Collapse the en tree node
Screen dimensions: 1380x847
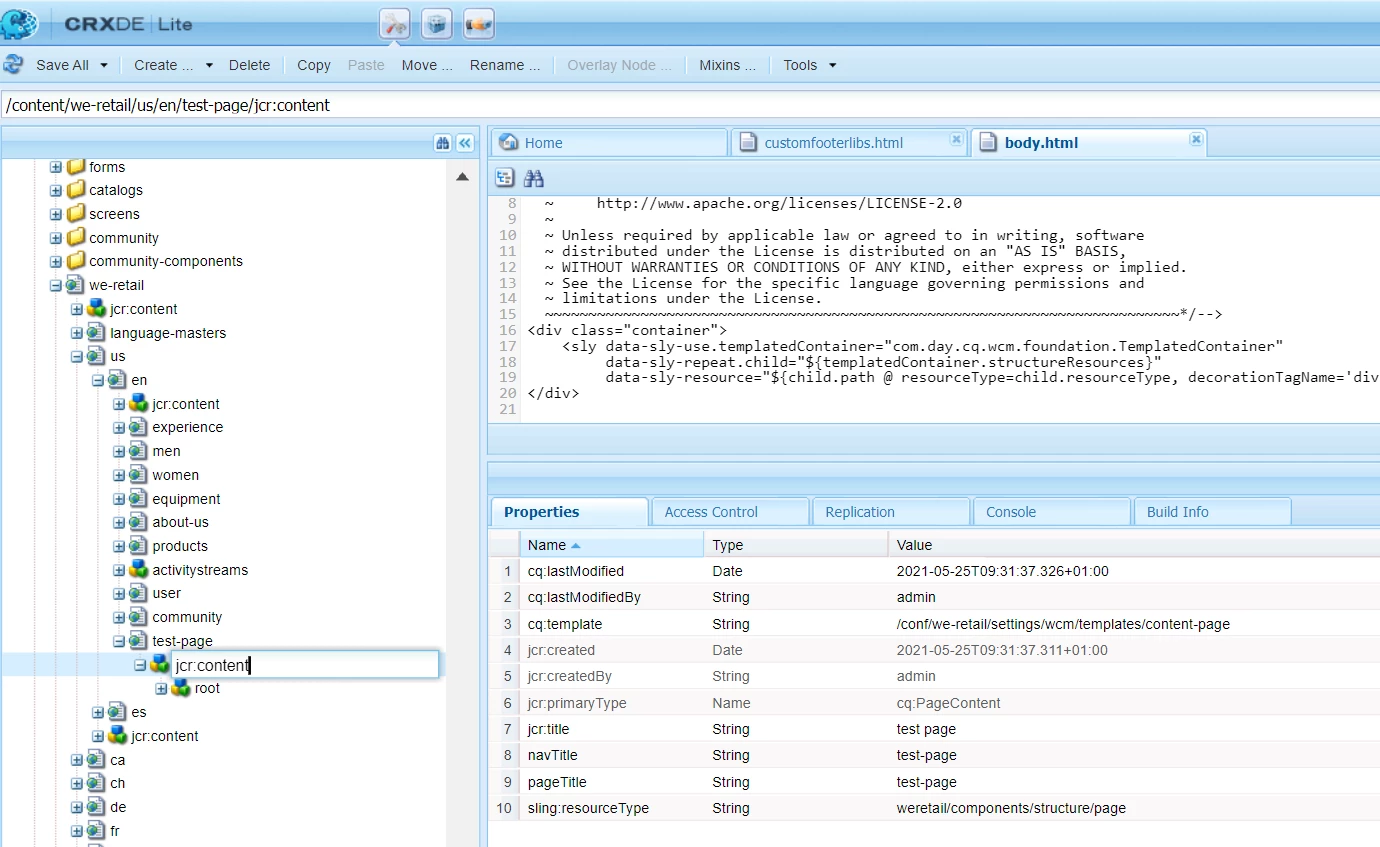98,380
